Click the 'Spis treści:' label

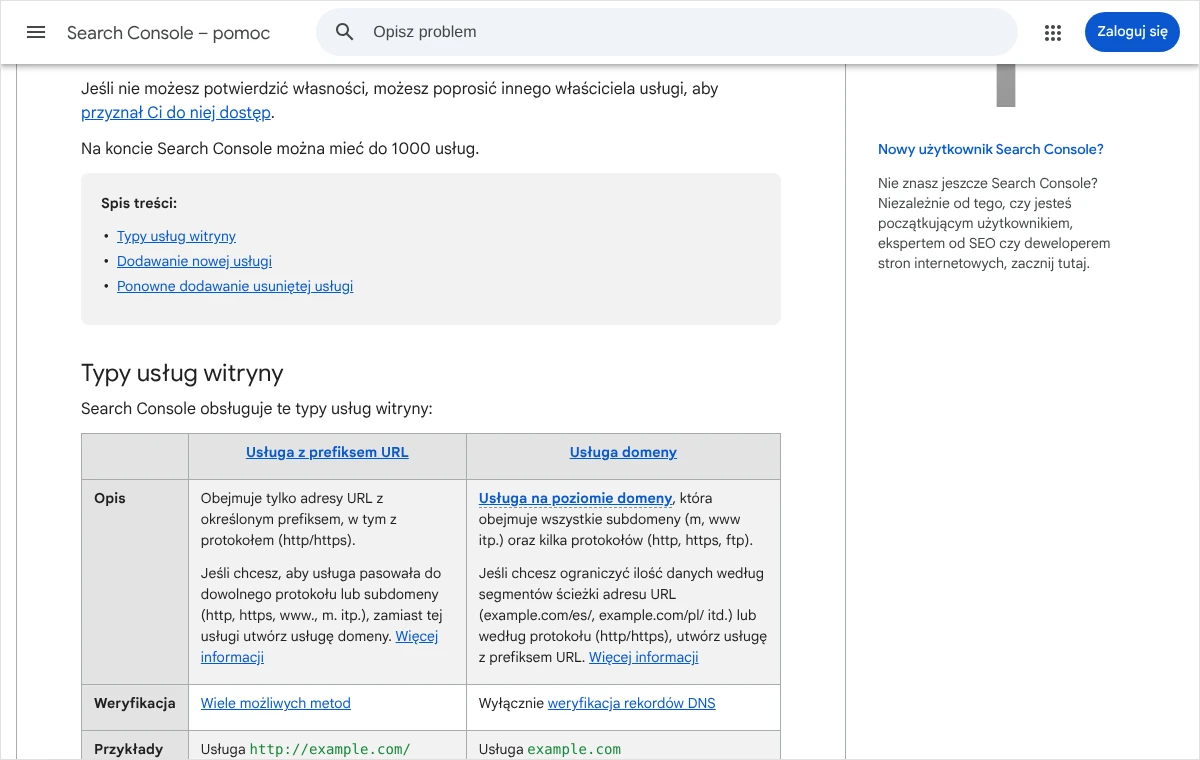139,203
